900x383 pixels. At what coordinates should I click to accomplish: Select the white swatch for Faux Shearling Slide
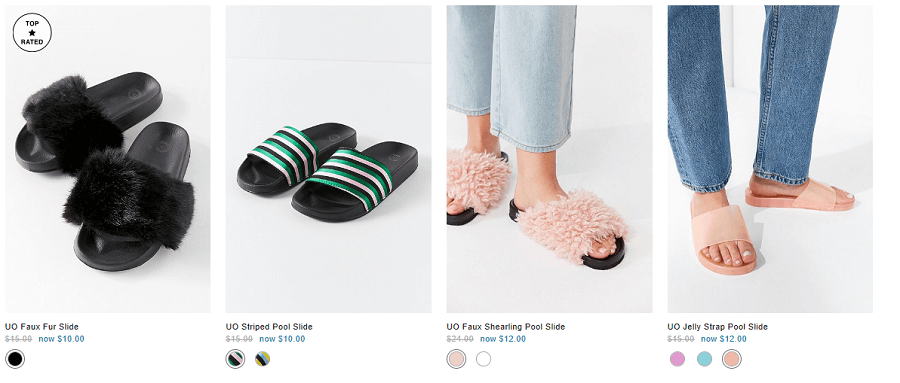[x=484, y=359]
